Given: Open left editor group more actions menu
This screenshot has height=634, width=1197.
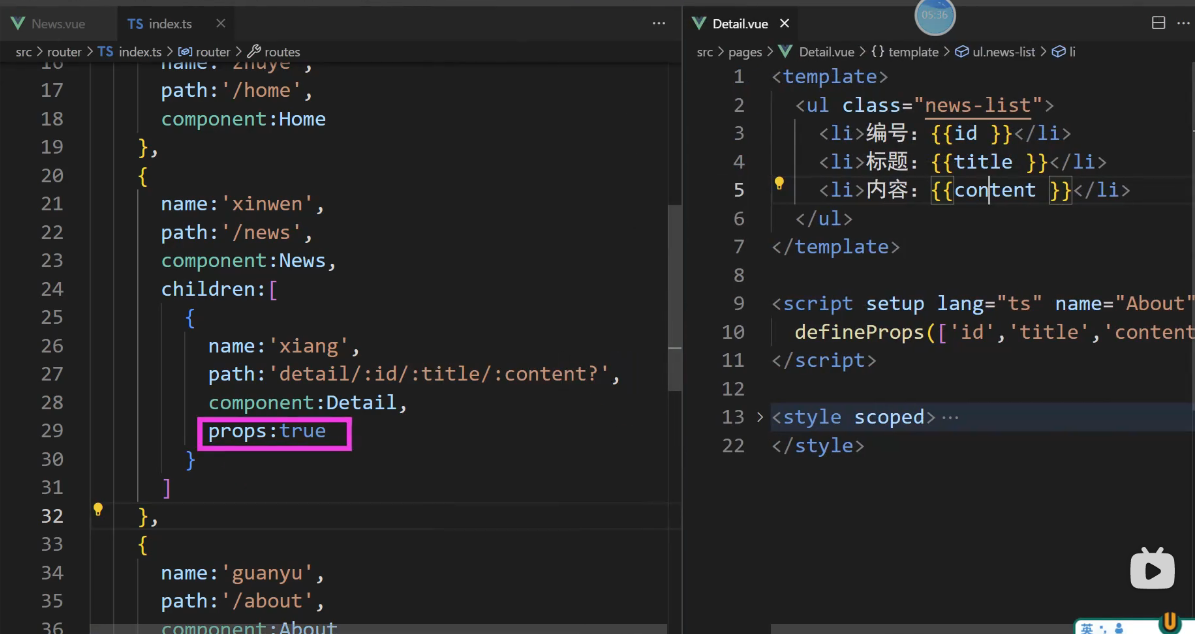Looking at the screenshot, I should click(x=659, y=24).
